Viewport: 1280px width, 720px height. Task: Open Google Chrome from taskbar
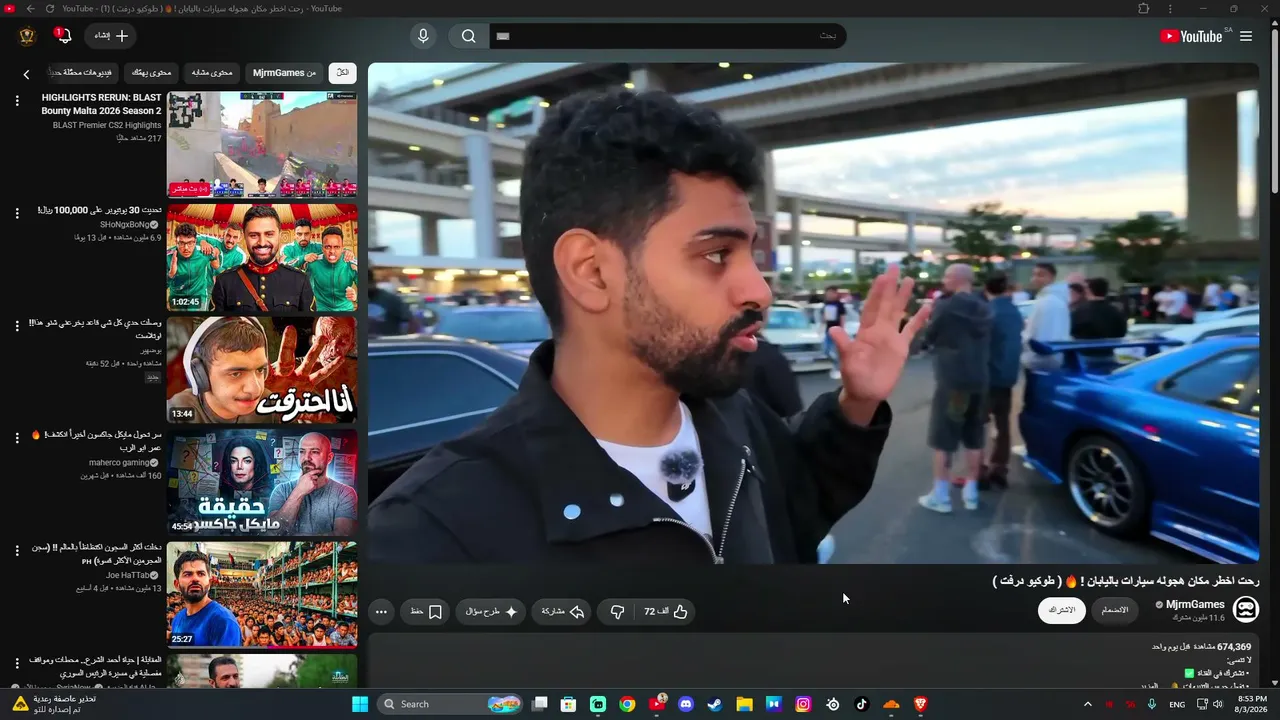point(627,704)
